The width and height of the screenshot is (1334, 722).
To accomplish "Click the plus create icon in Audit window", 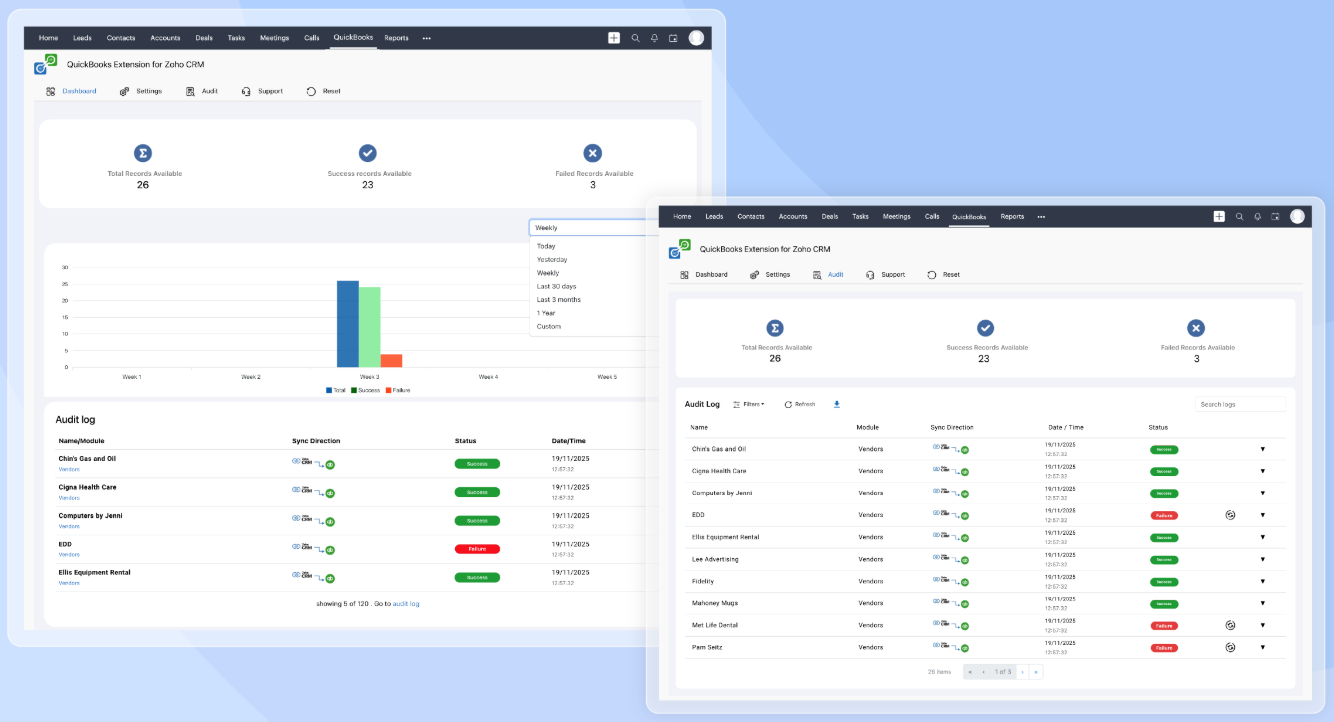I will (x=1219, y=216).
